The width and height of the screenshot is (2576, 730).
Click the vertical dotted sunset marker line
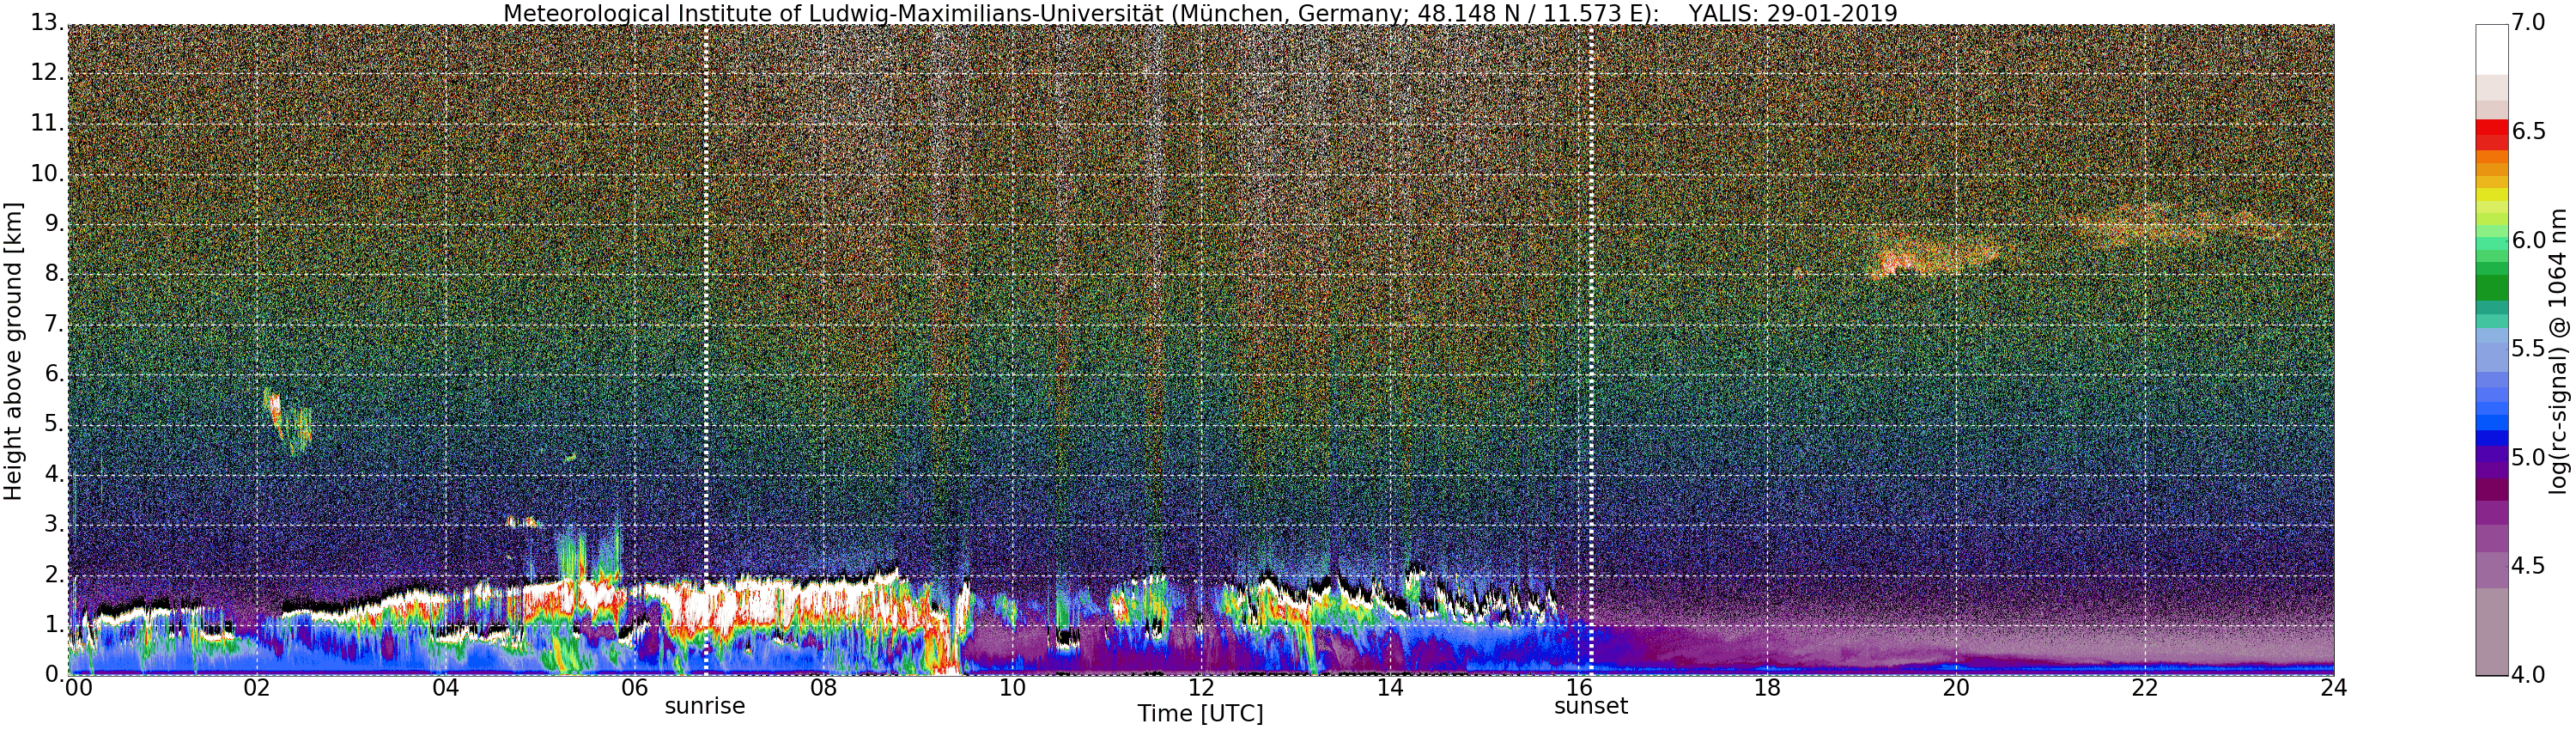(1591, 350)
